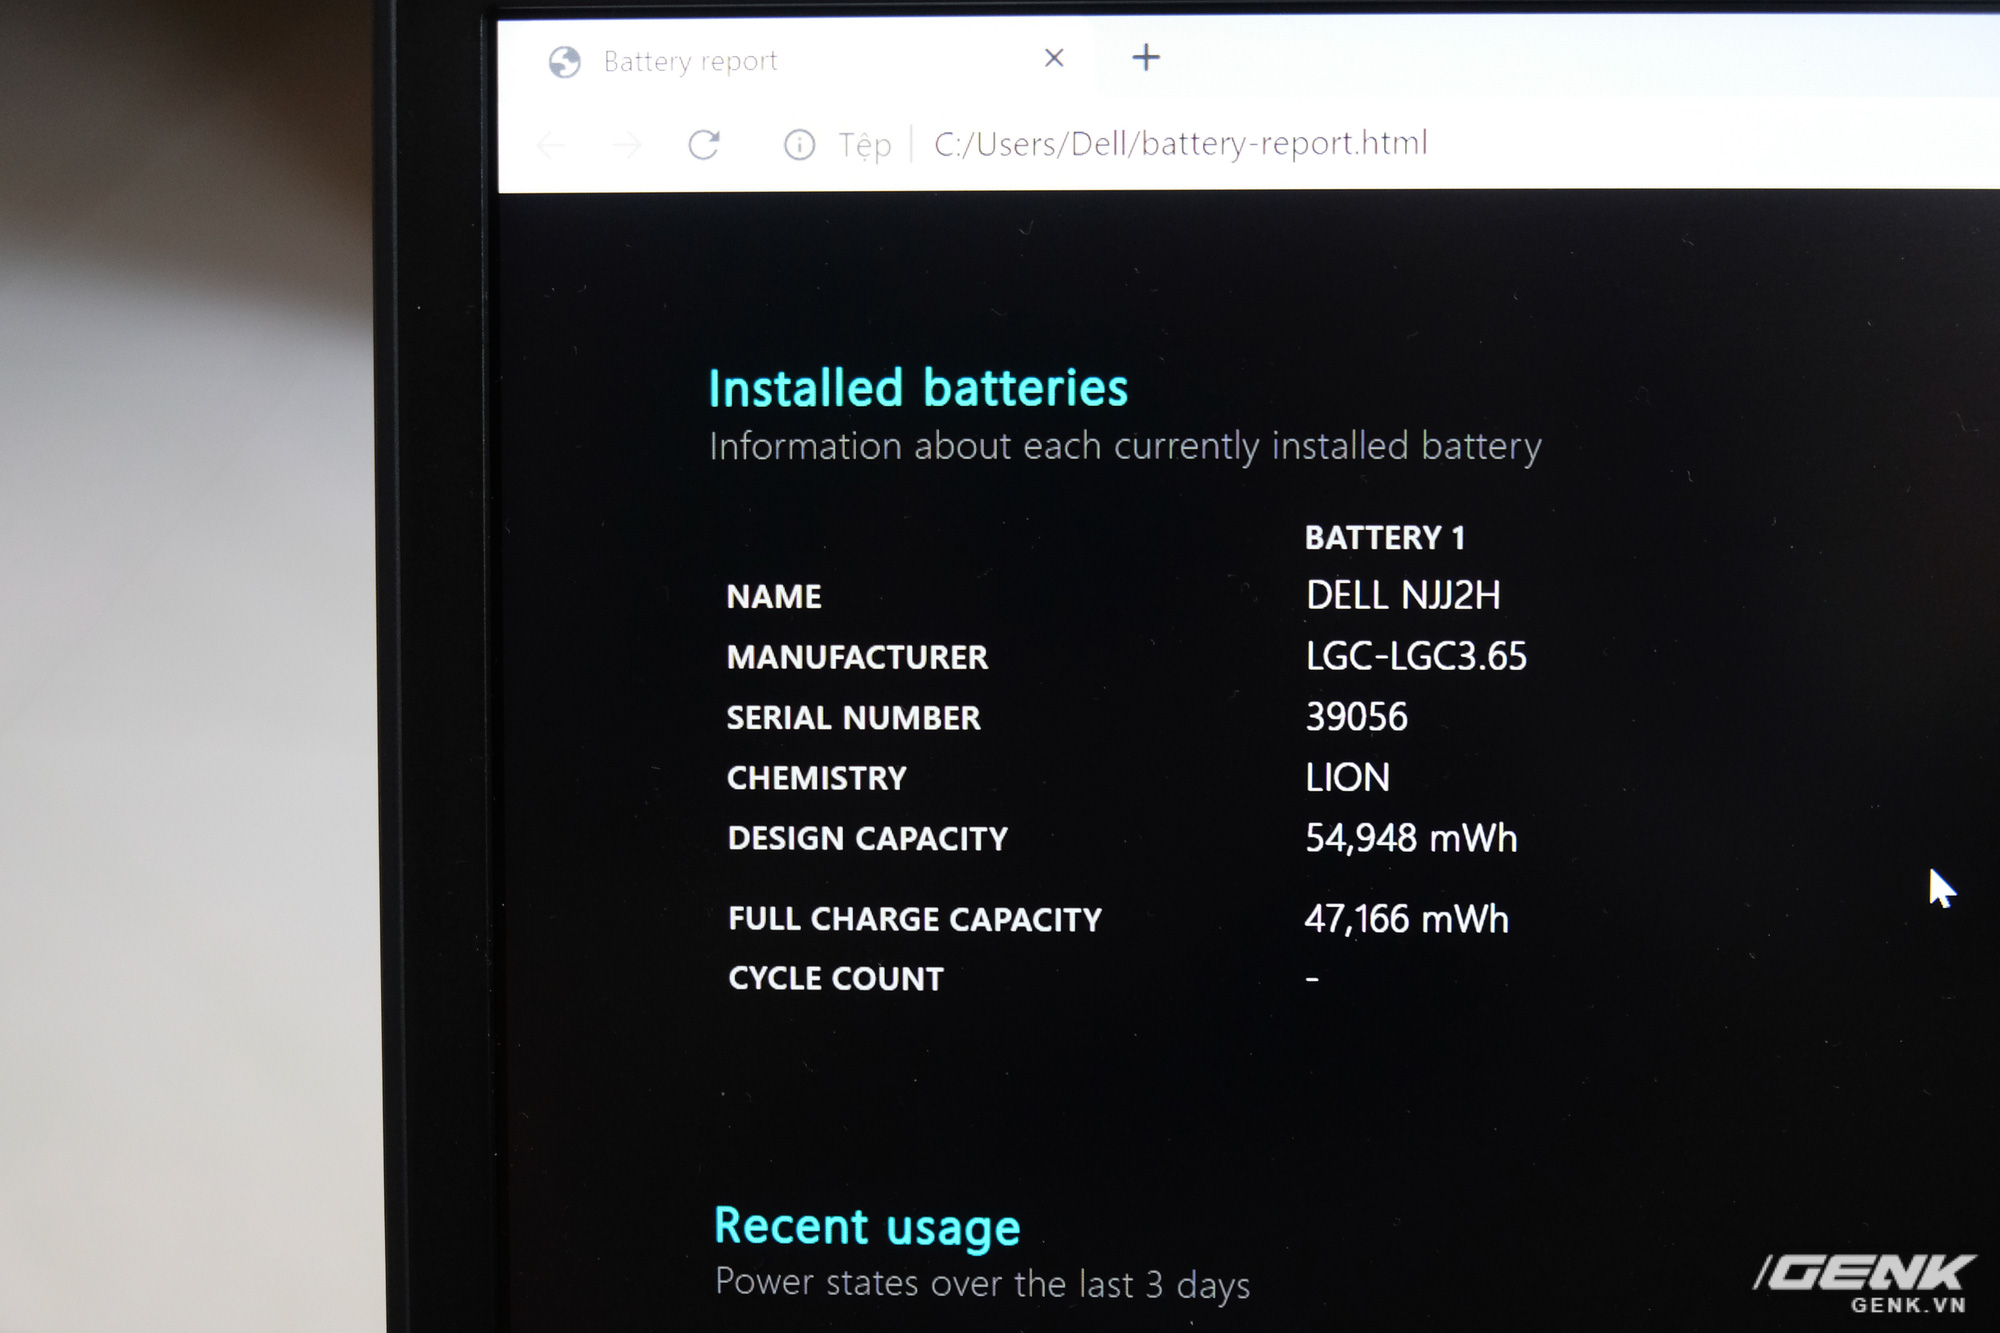Go forward with the forward arrow

pos(627,146)
